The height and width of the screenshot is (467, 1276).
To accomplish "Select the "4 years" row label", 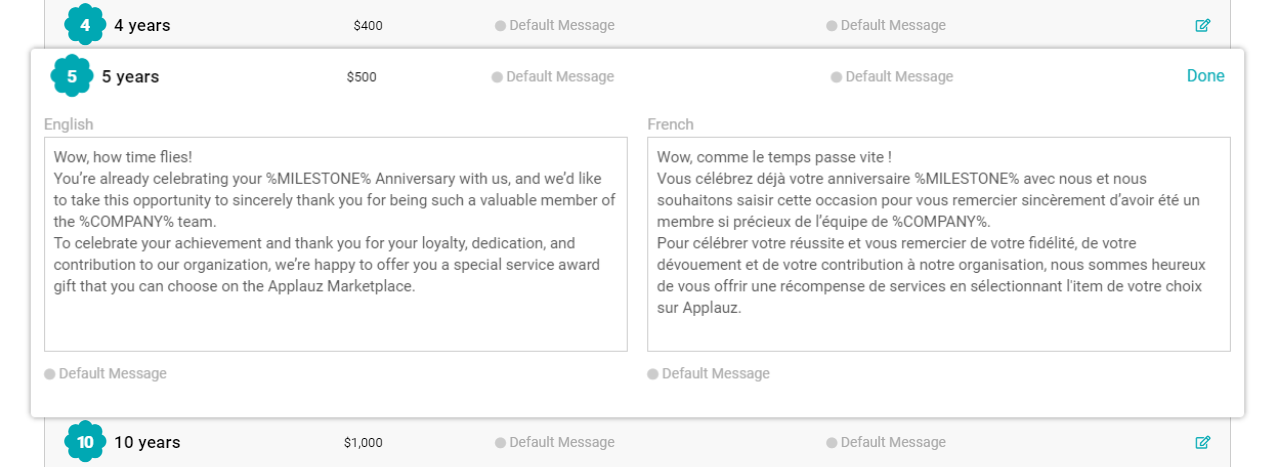I will [142, 26].
